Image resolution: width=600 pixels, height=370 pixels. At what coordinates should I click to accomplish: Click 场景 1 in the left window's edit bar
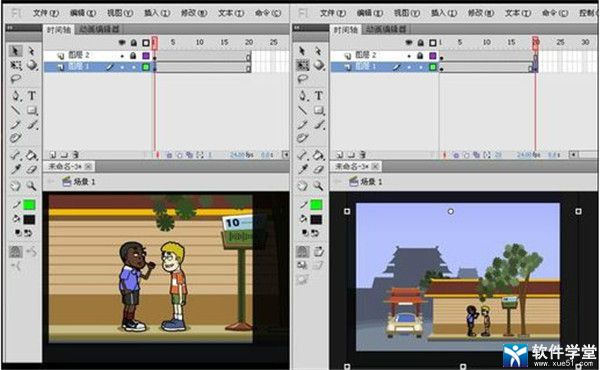[x=84, y=182]
